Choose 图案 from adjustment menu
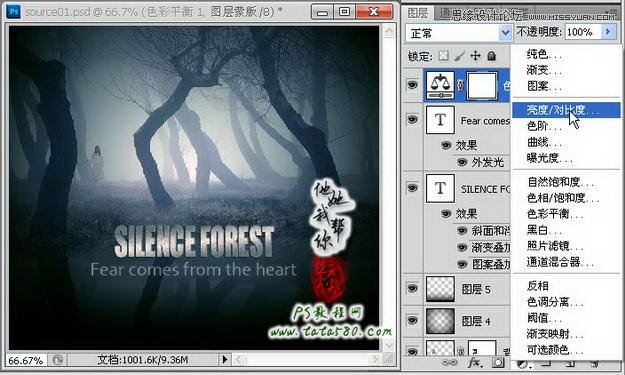The width and height of the screenshot is (625, 375). tap(566, 86)
